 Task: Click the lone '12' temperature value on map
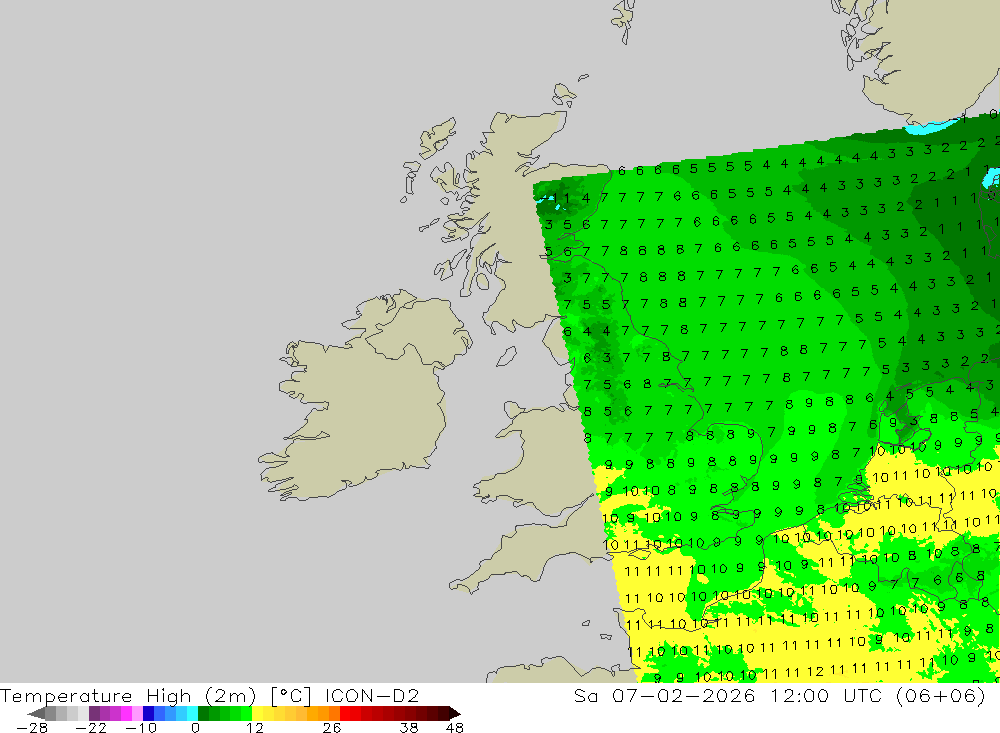pos(814,670)
